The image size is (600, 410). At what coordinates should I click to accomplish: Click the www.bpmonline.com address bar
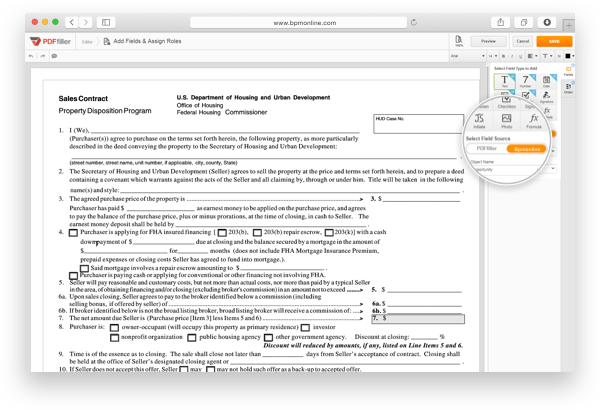pos(298,23)
